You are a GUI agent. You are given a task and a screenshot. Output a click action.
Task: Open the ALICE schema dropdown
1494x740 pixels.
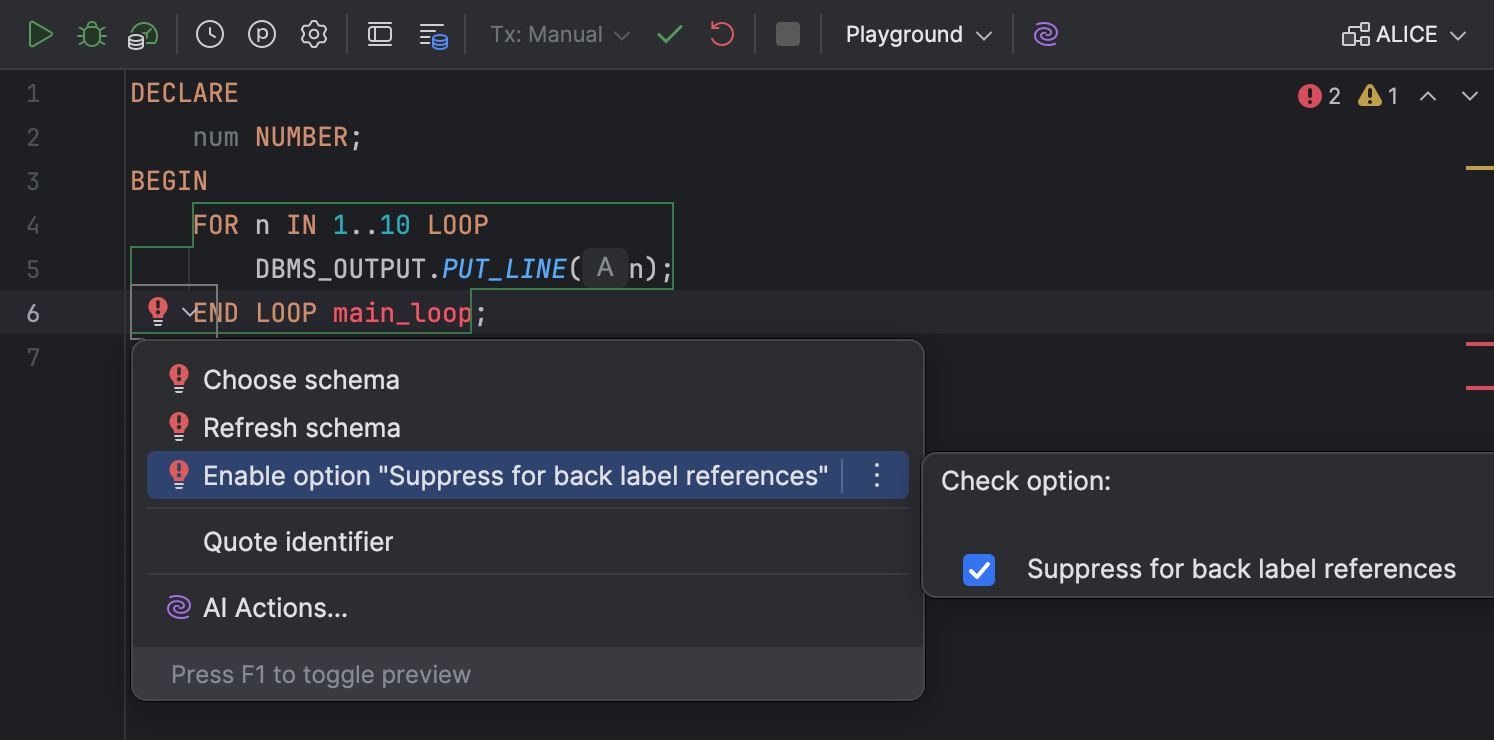point(1404,34)
